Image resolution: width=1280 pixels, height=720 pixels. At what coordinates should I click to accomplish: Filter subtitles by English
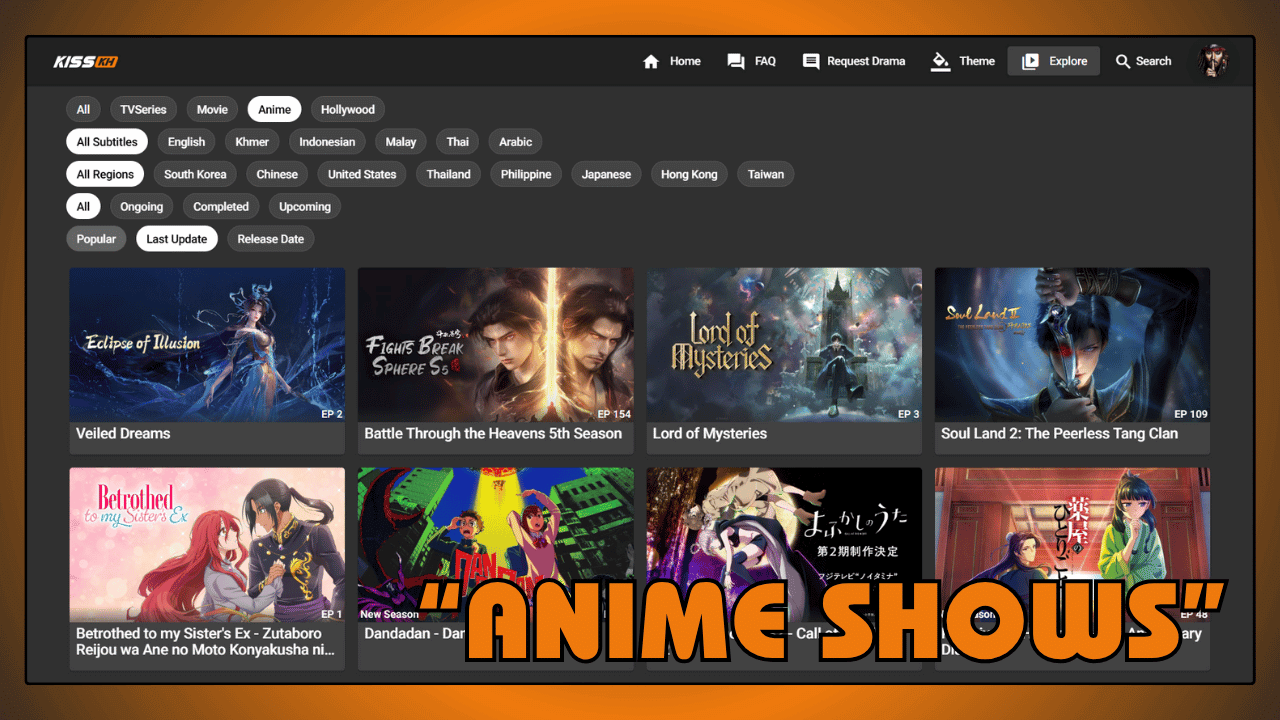[186, 141]
